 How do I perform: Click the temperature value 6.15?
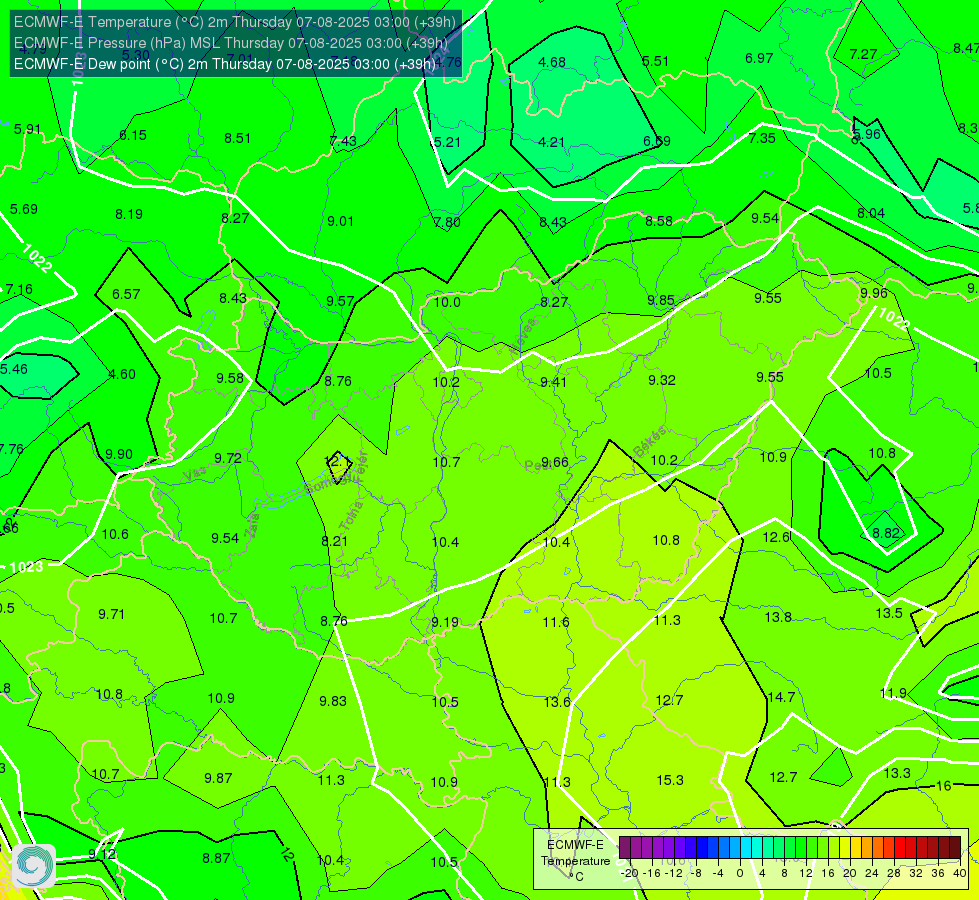133,135
